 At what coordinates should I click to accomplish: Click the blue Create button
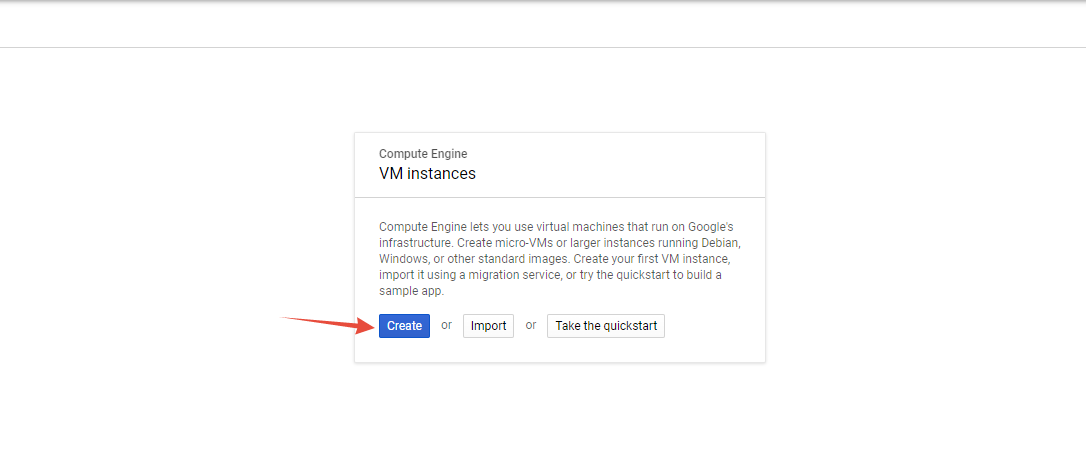pos(404,326)
